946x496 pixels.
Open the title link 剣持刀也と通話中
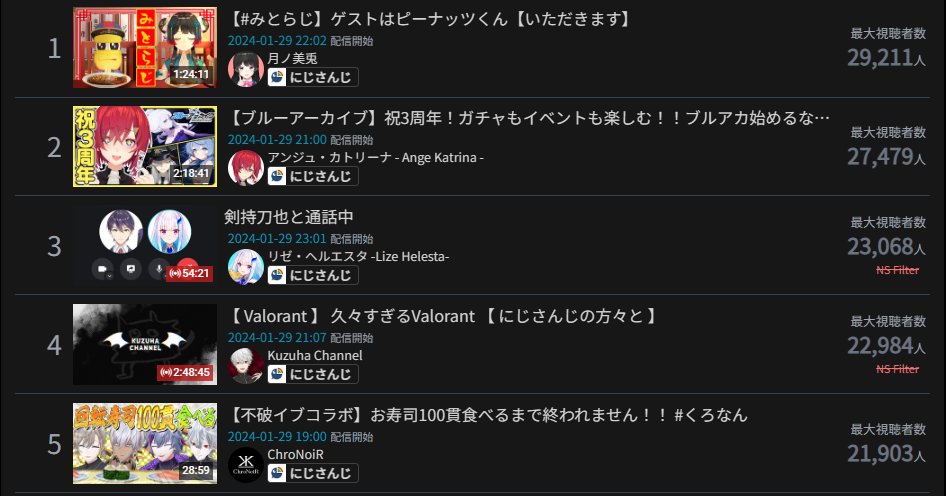[x=289, y=217]
